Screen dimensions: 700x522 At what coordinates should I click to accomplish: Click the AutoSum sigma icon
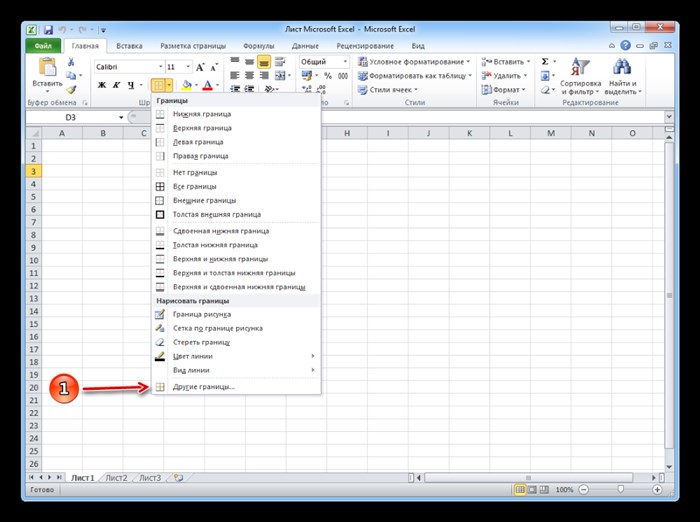click(x=545, y=62)
